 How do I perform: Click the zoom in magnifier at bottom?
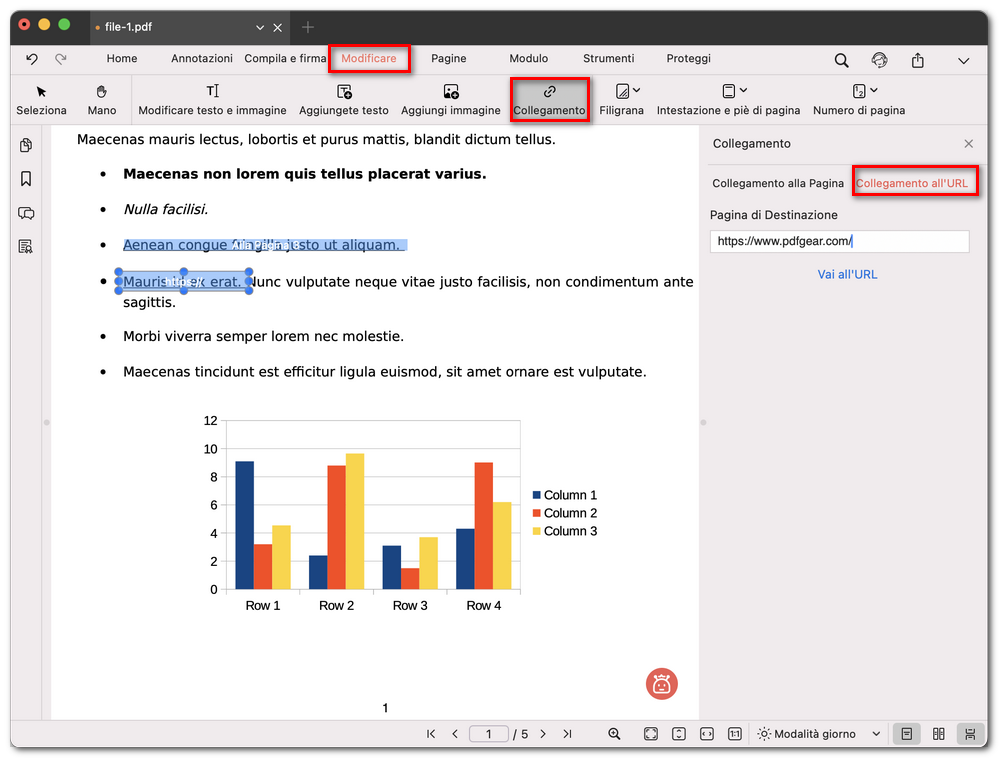(615, 734)
